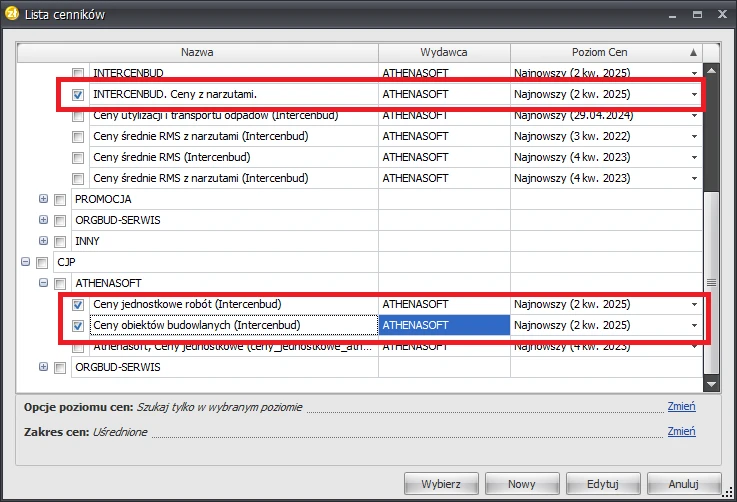Select the PROMOCJA row label
Viewport: 737px width, 502px height.
(103, 199)
